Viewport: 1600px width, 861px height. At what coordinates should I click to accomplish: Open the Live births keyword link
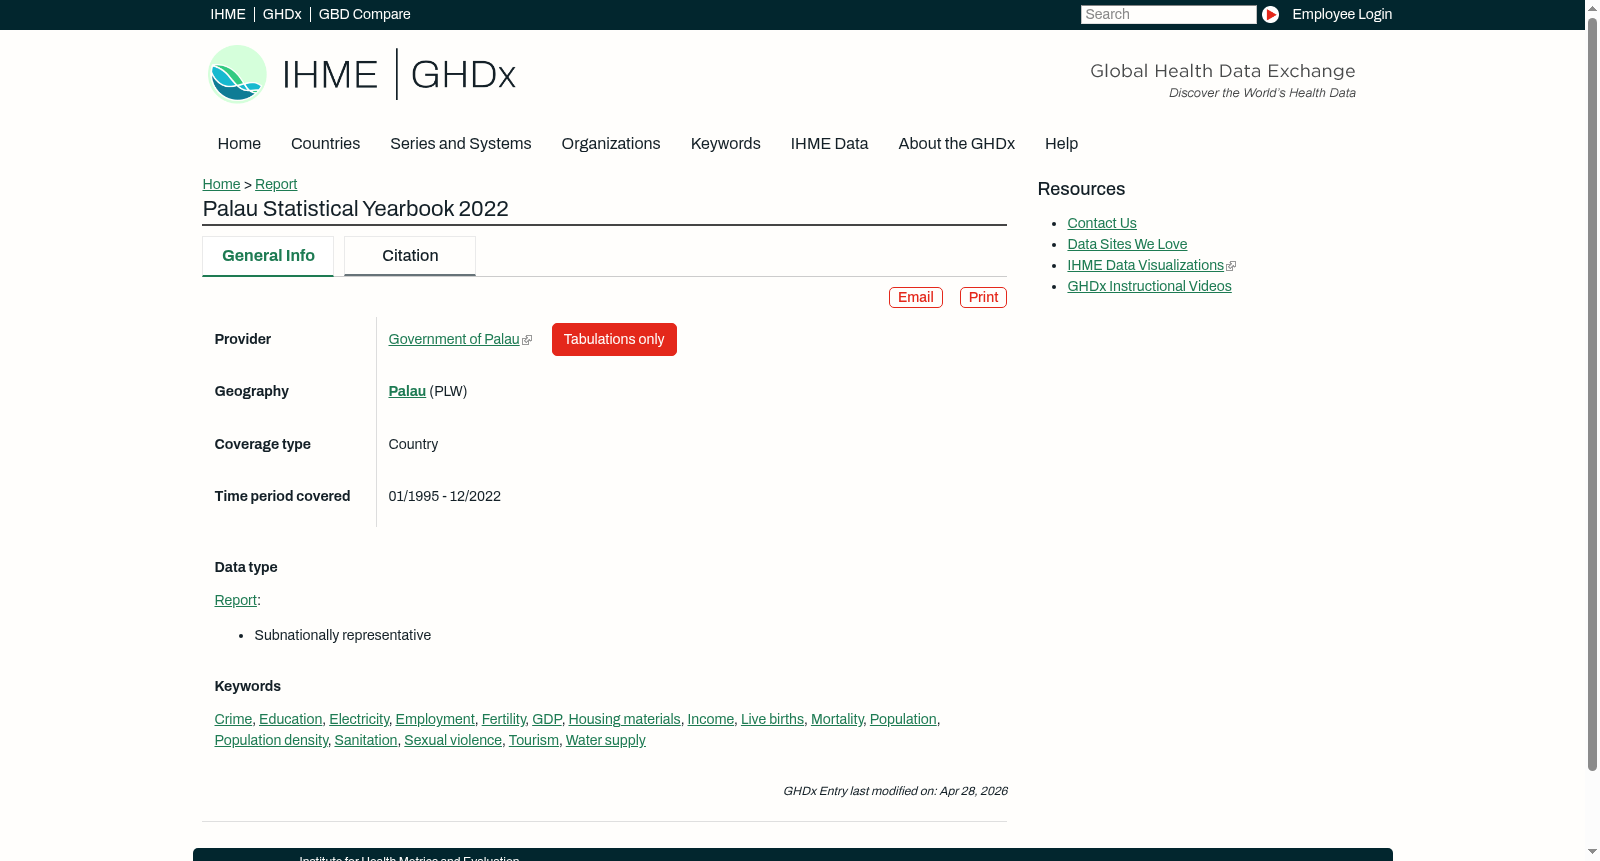(772, 720)
